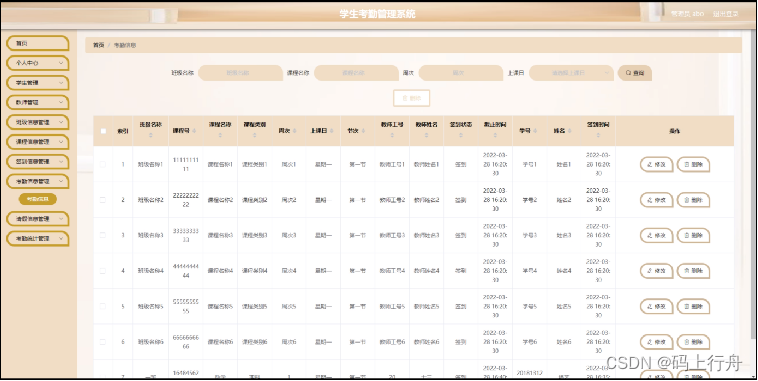
Task: Click the 课程名称3 cell
Action: pyautogui.click(x=220, y=235)
